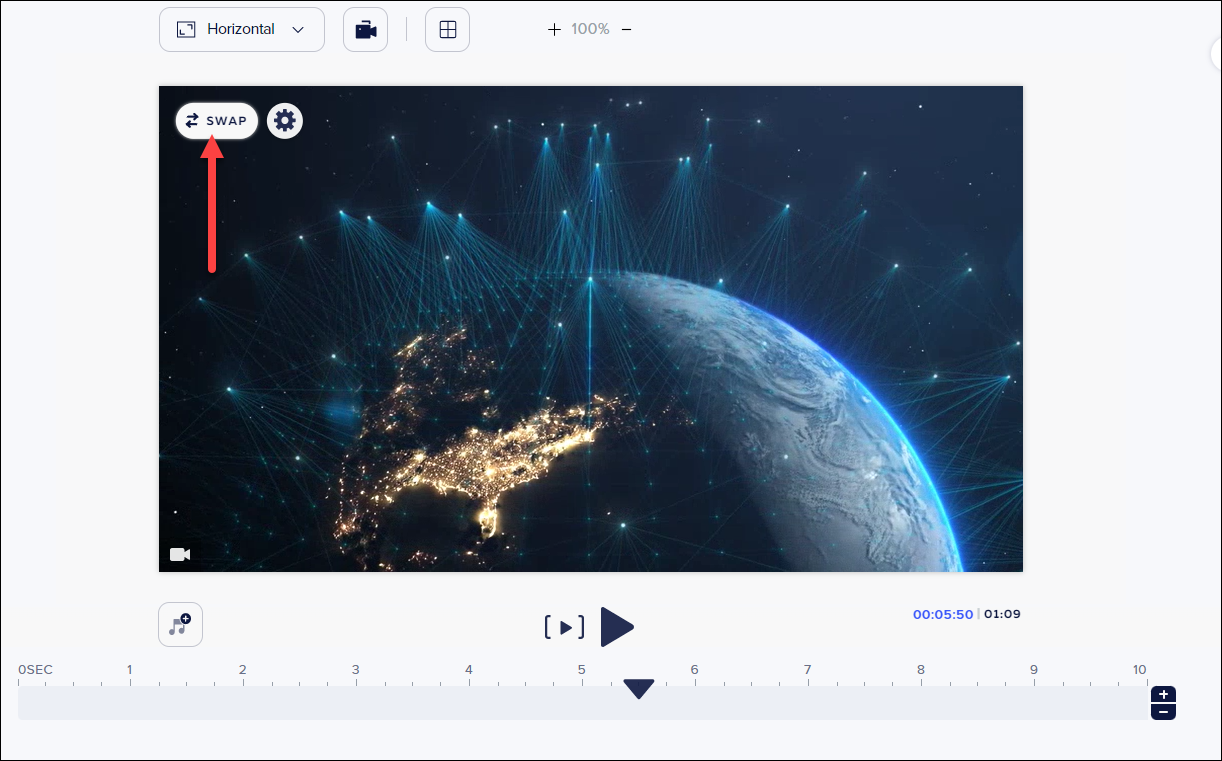The height and width of the screenshot is (761, 1222).
Task: Click the 8 second mark on ruler
Action: click(920, 671)
